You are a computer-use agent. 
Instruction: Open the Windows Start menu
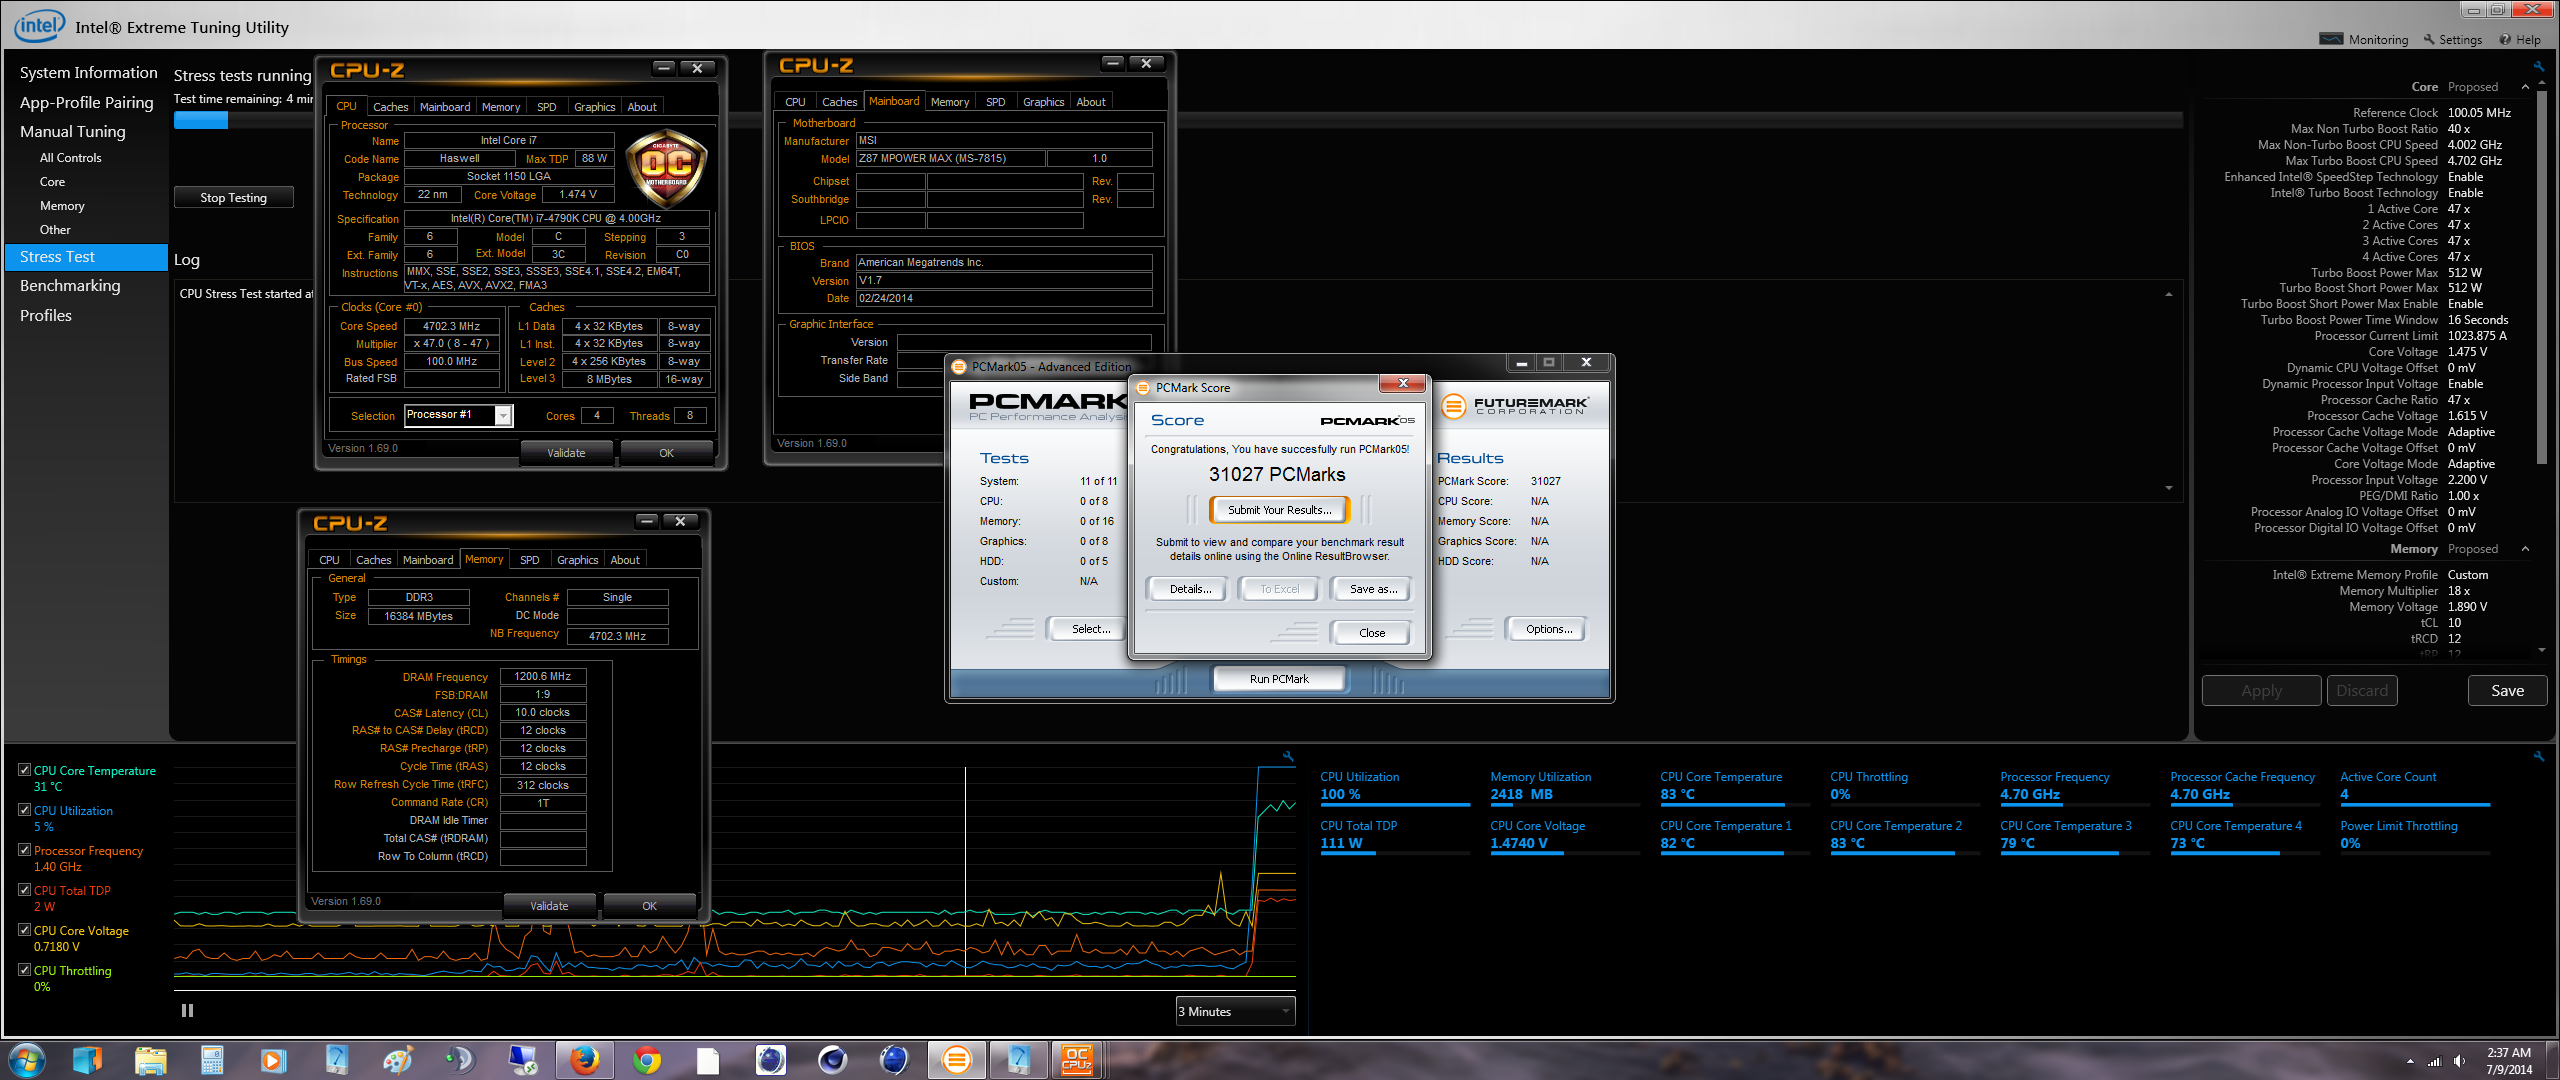27,1059
